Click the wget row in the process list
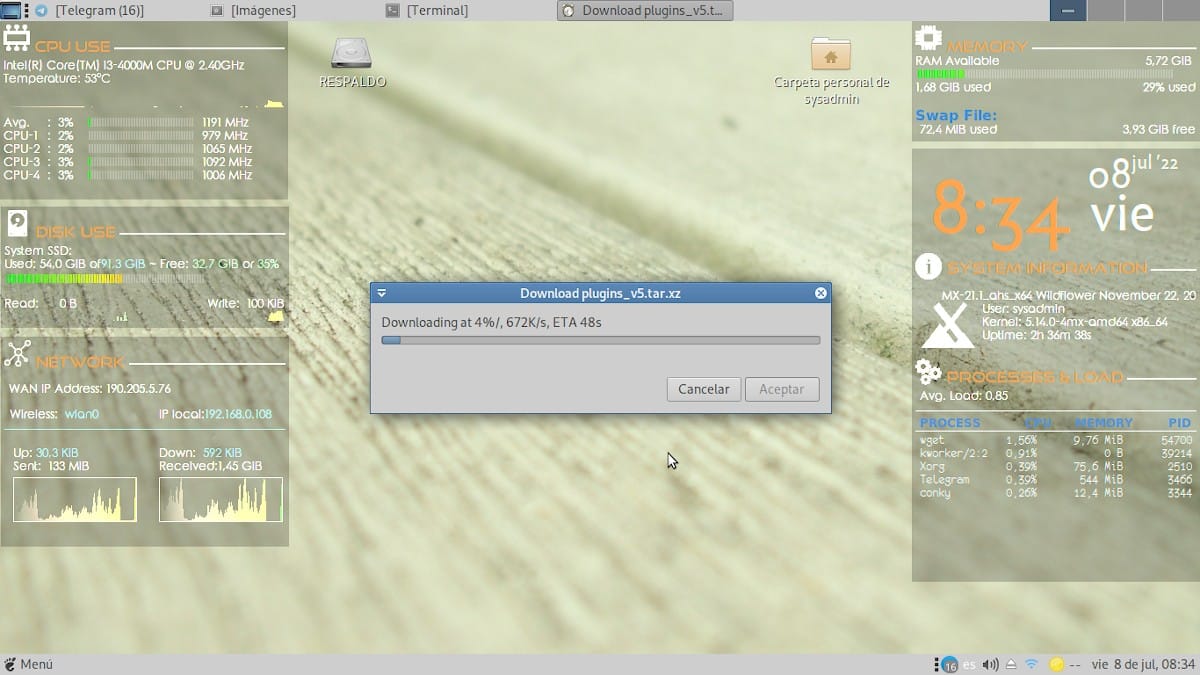 [1056, 440]
